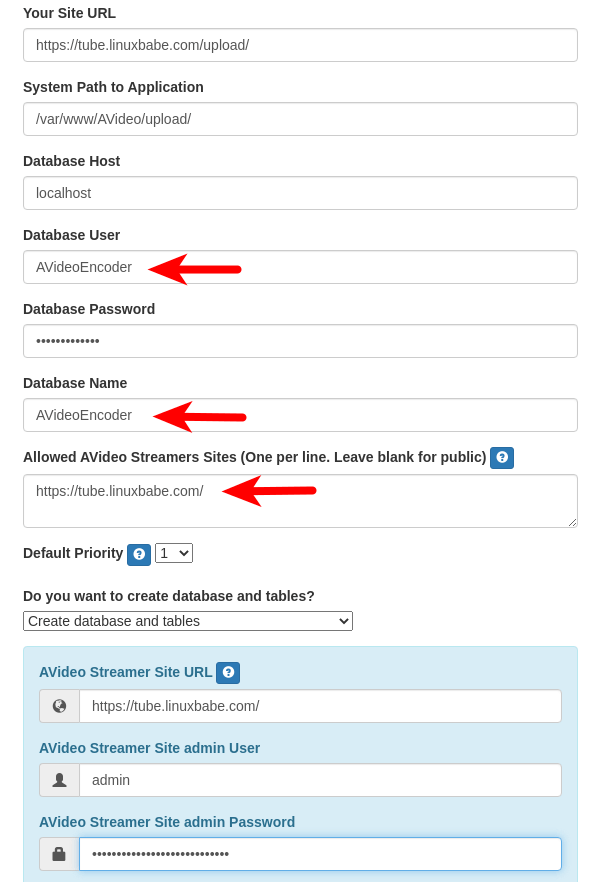Viewport: 603px width, 882px height.
Task: Click the Database Name input
Action: pyautogui.click(x=400, y=415)
